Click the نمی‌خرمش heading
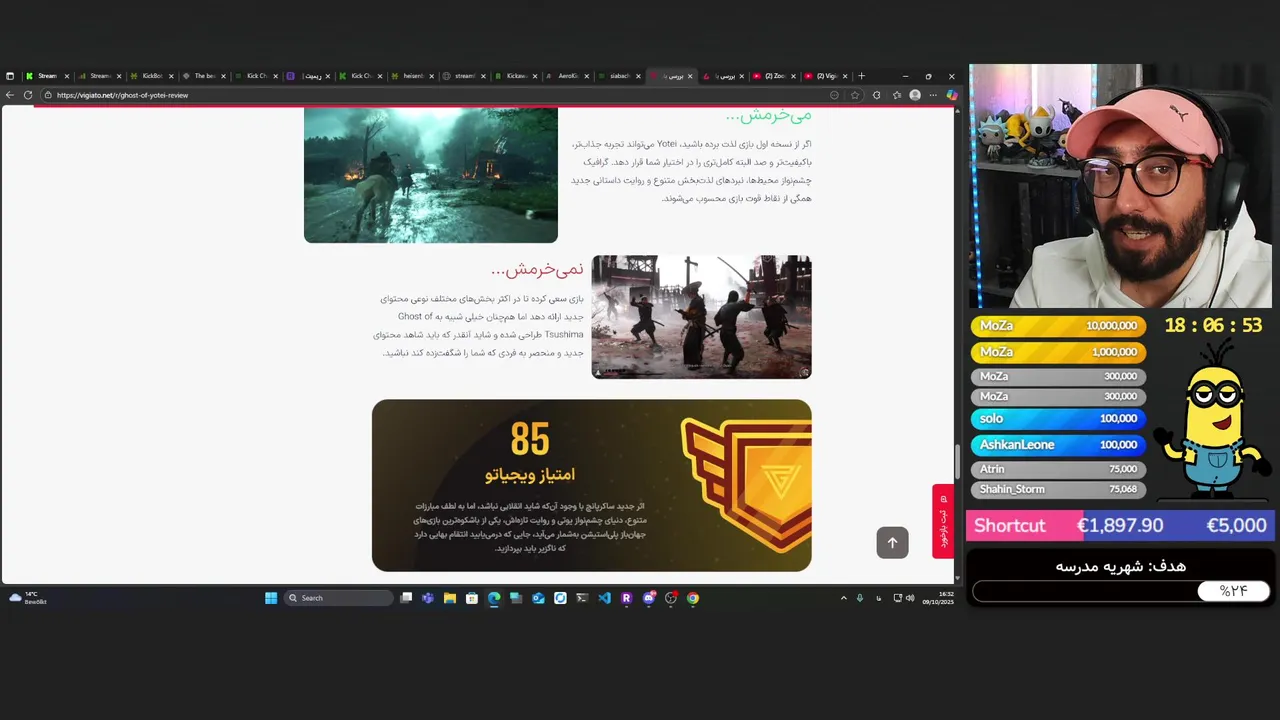 click(537, 270)
